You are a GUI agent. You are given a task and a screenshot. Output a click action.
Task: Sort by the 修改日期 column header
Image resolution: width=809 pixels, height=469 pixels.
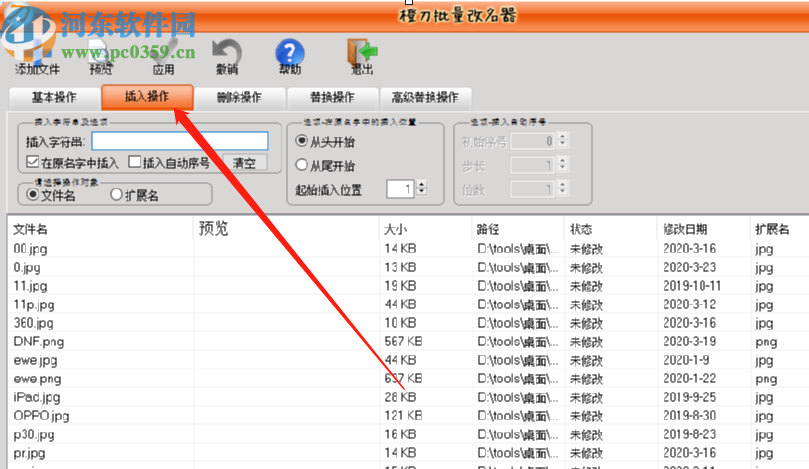704,229
